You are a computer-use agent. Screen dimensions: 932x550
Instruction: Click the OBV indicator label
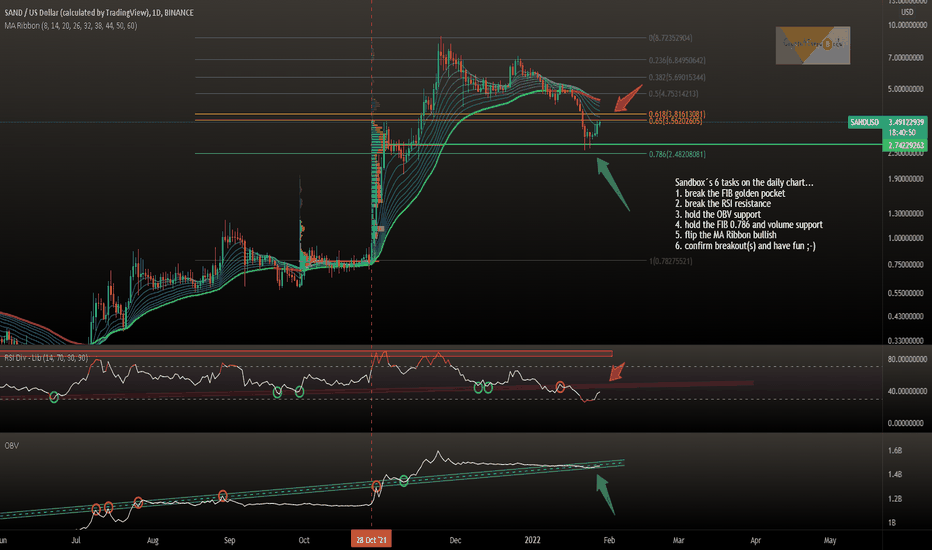point(12,445)
